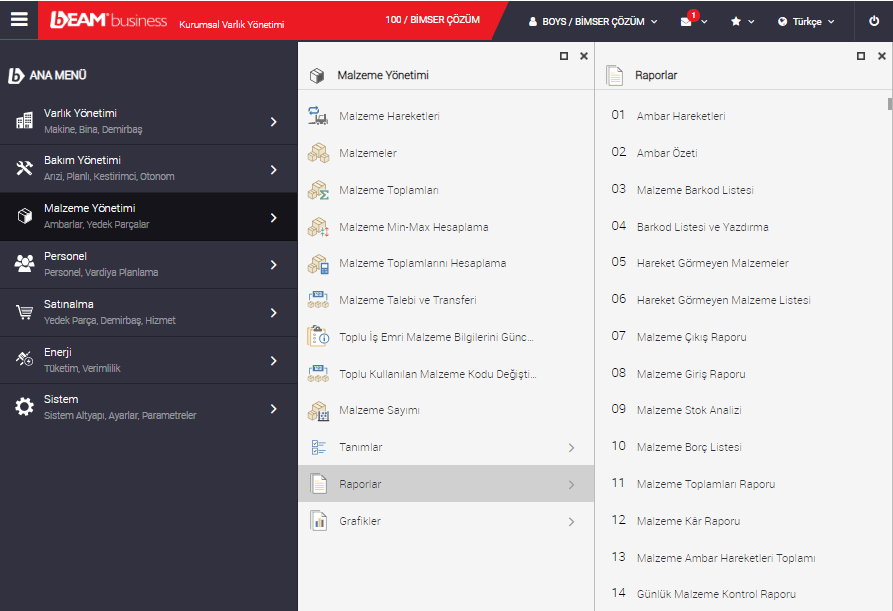The height and width of the screenshot is (611, 893).
Task: Click the Malzeme Talebi ve Transferi icon
Action: tap(318, 300)
